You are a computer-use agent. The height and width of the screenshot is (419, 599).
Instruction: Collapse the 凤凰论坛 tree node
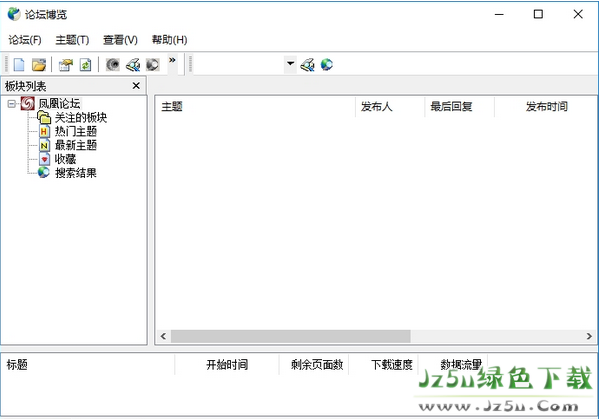pos(12,104)
